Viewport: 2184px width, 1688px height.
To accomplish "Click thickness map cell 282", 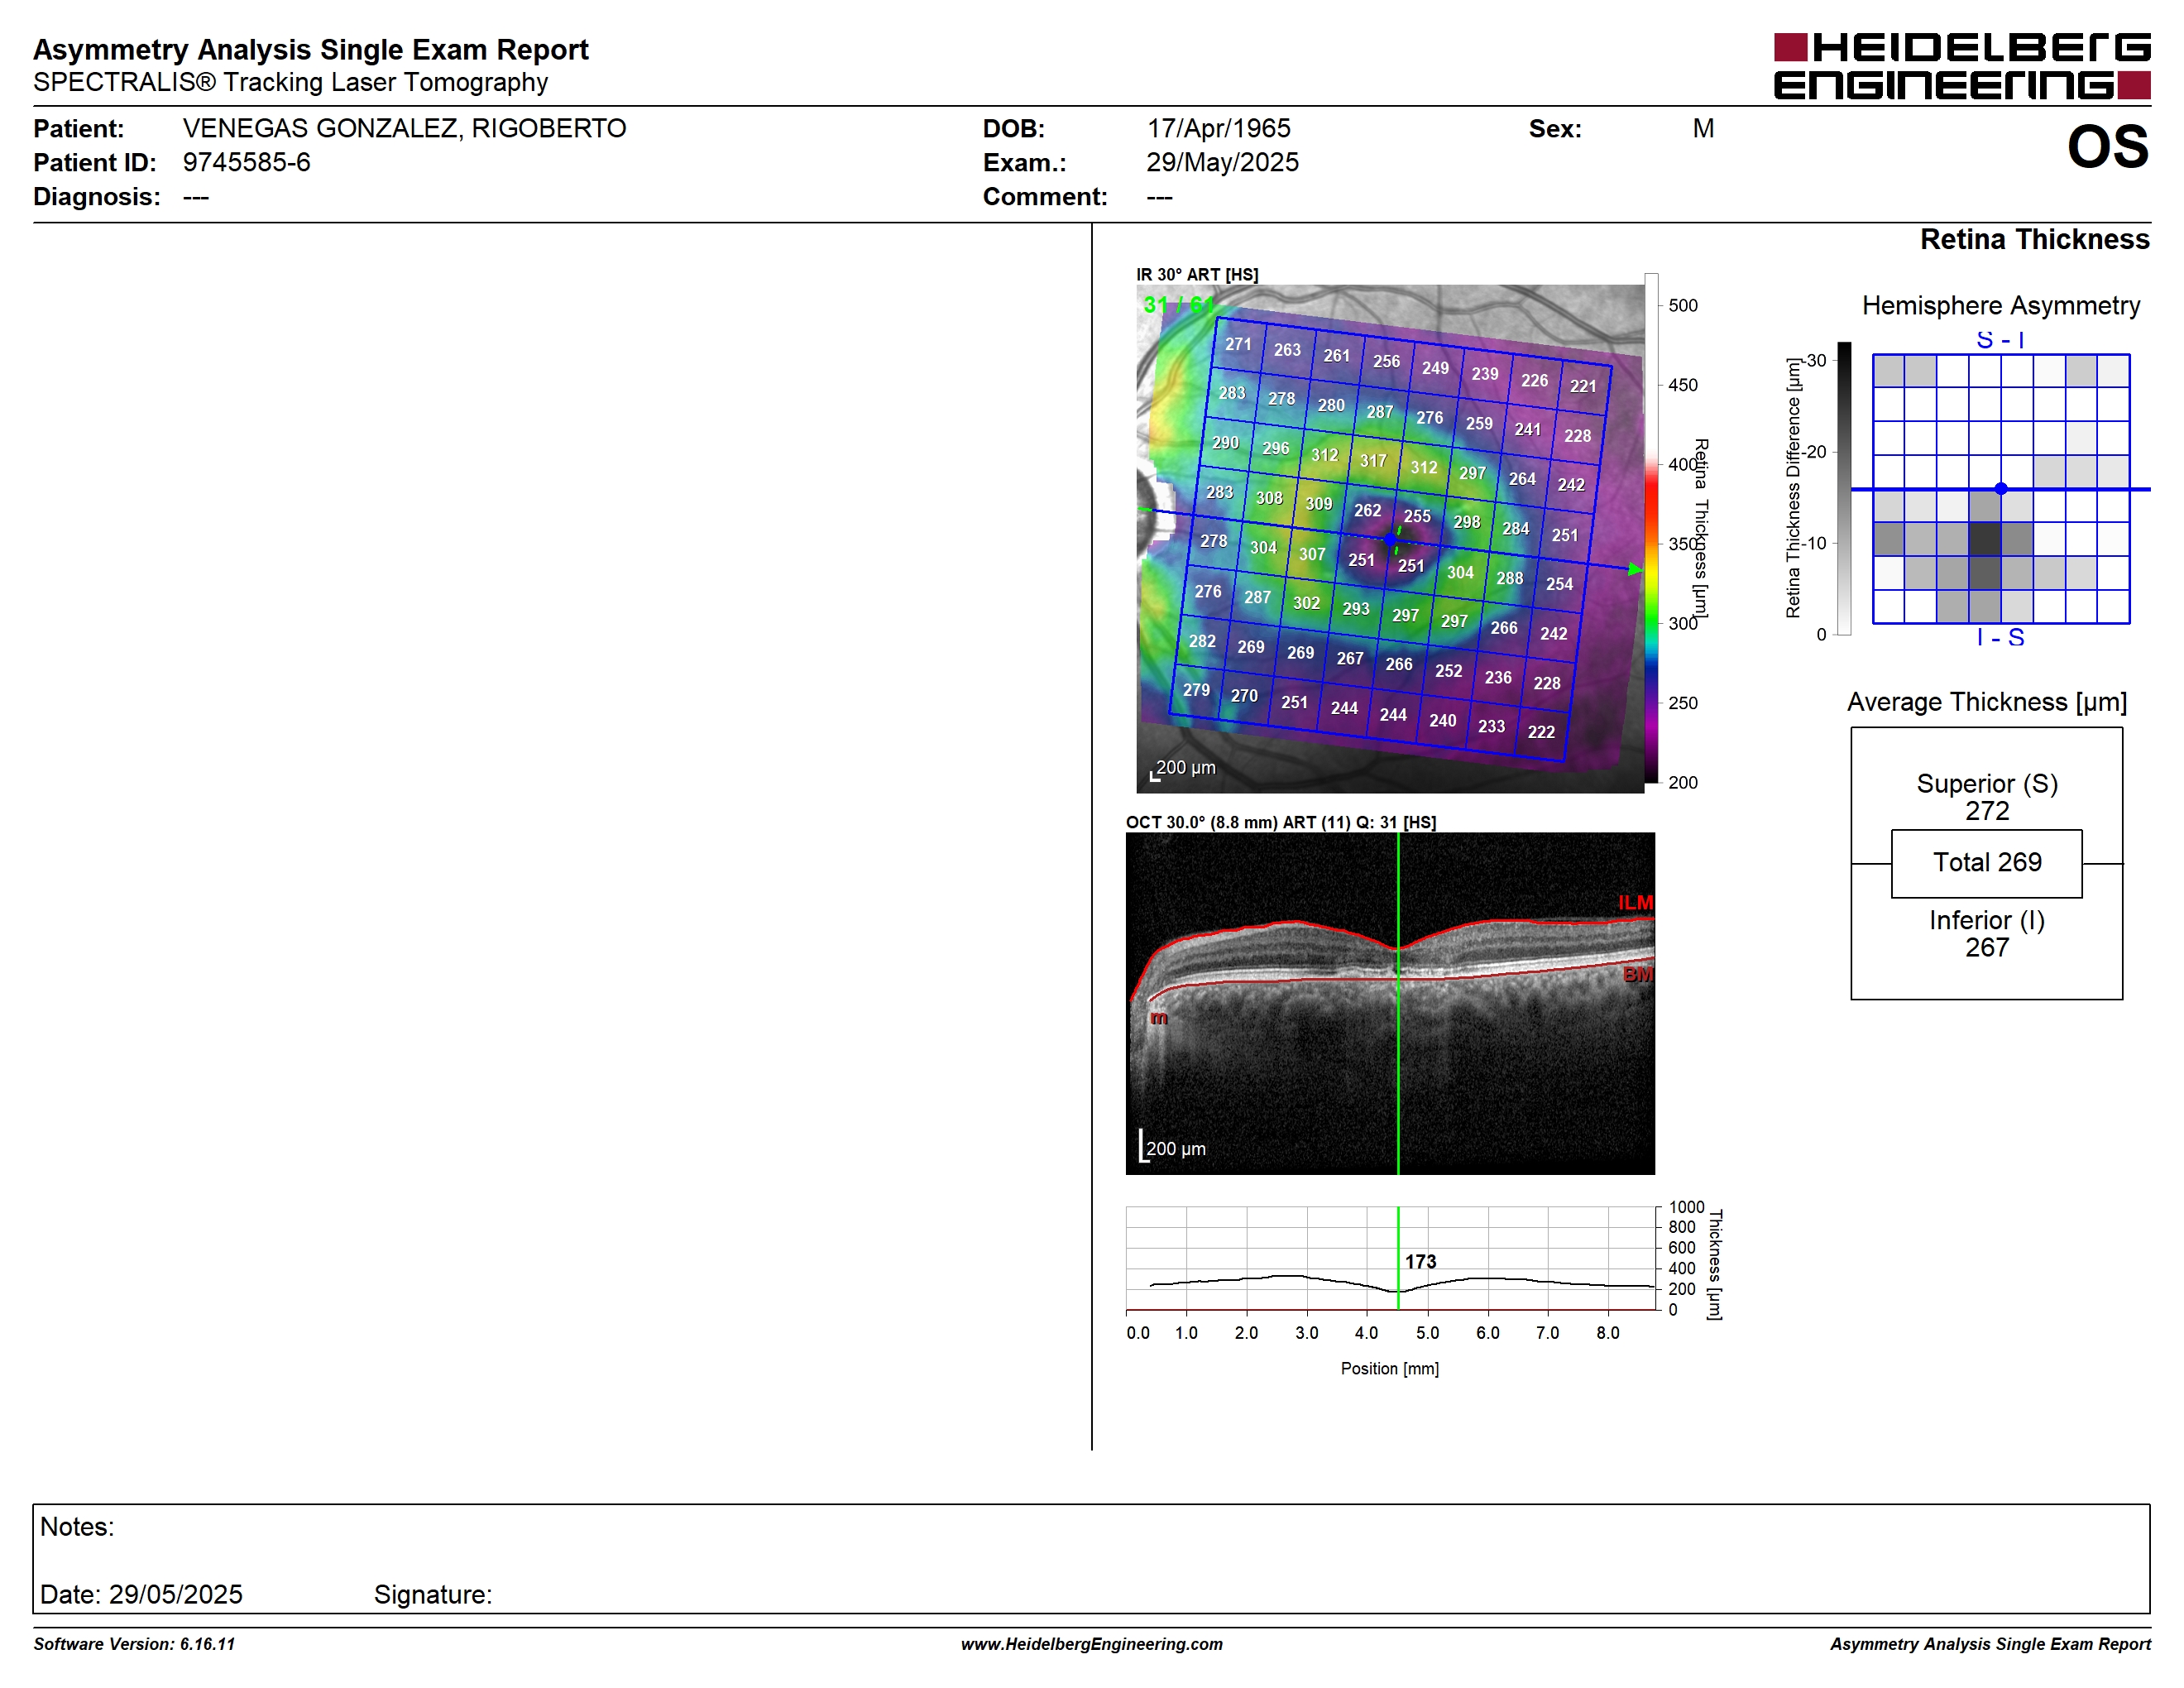I will tap(1202, 641).
